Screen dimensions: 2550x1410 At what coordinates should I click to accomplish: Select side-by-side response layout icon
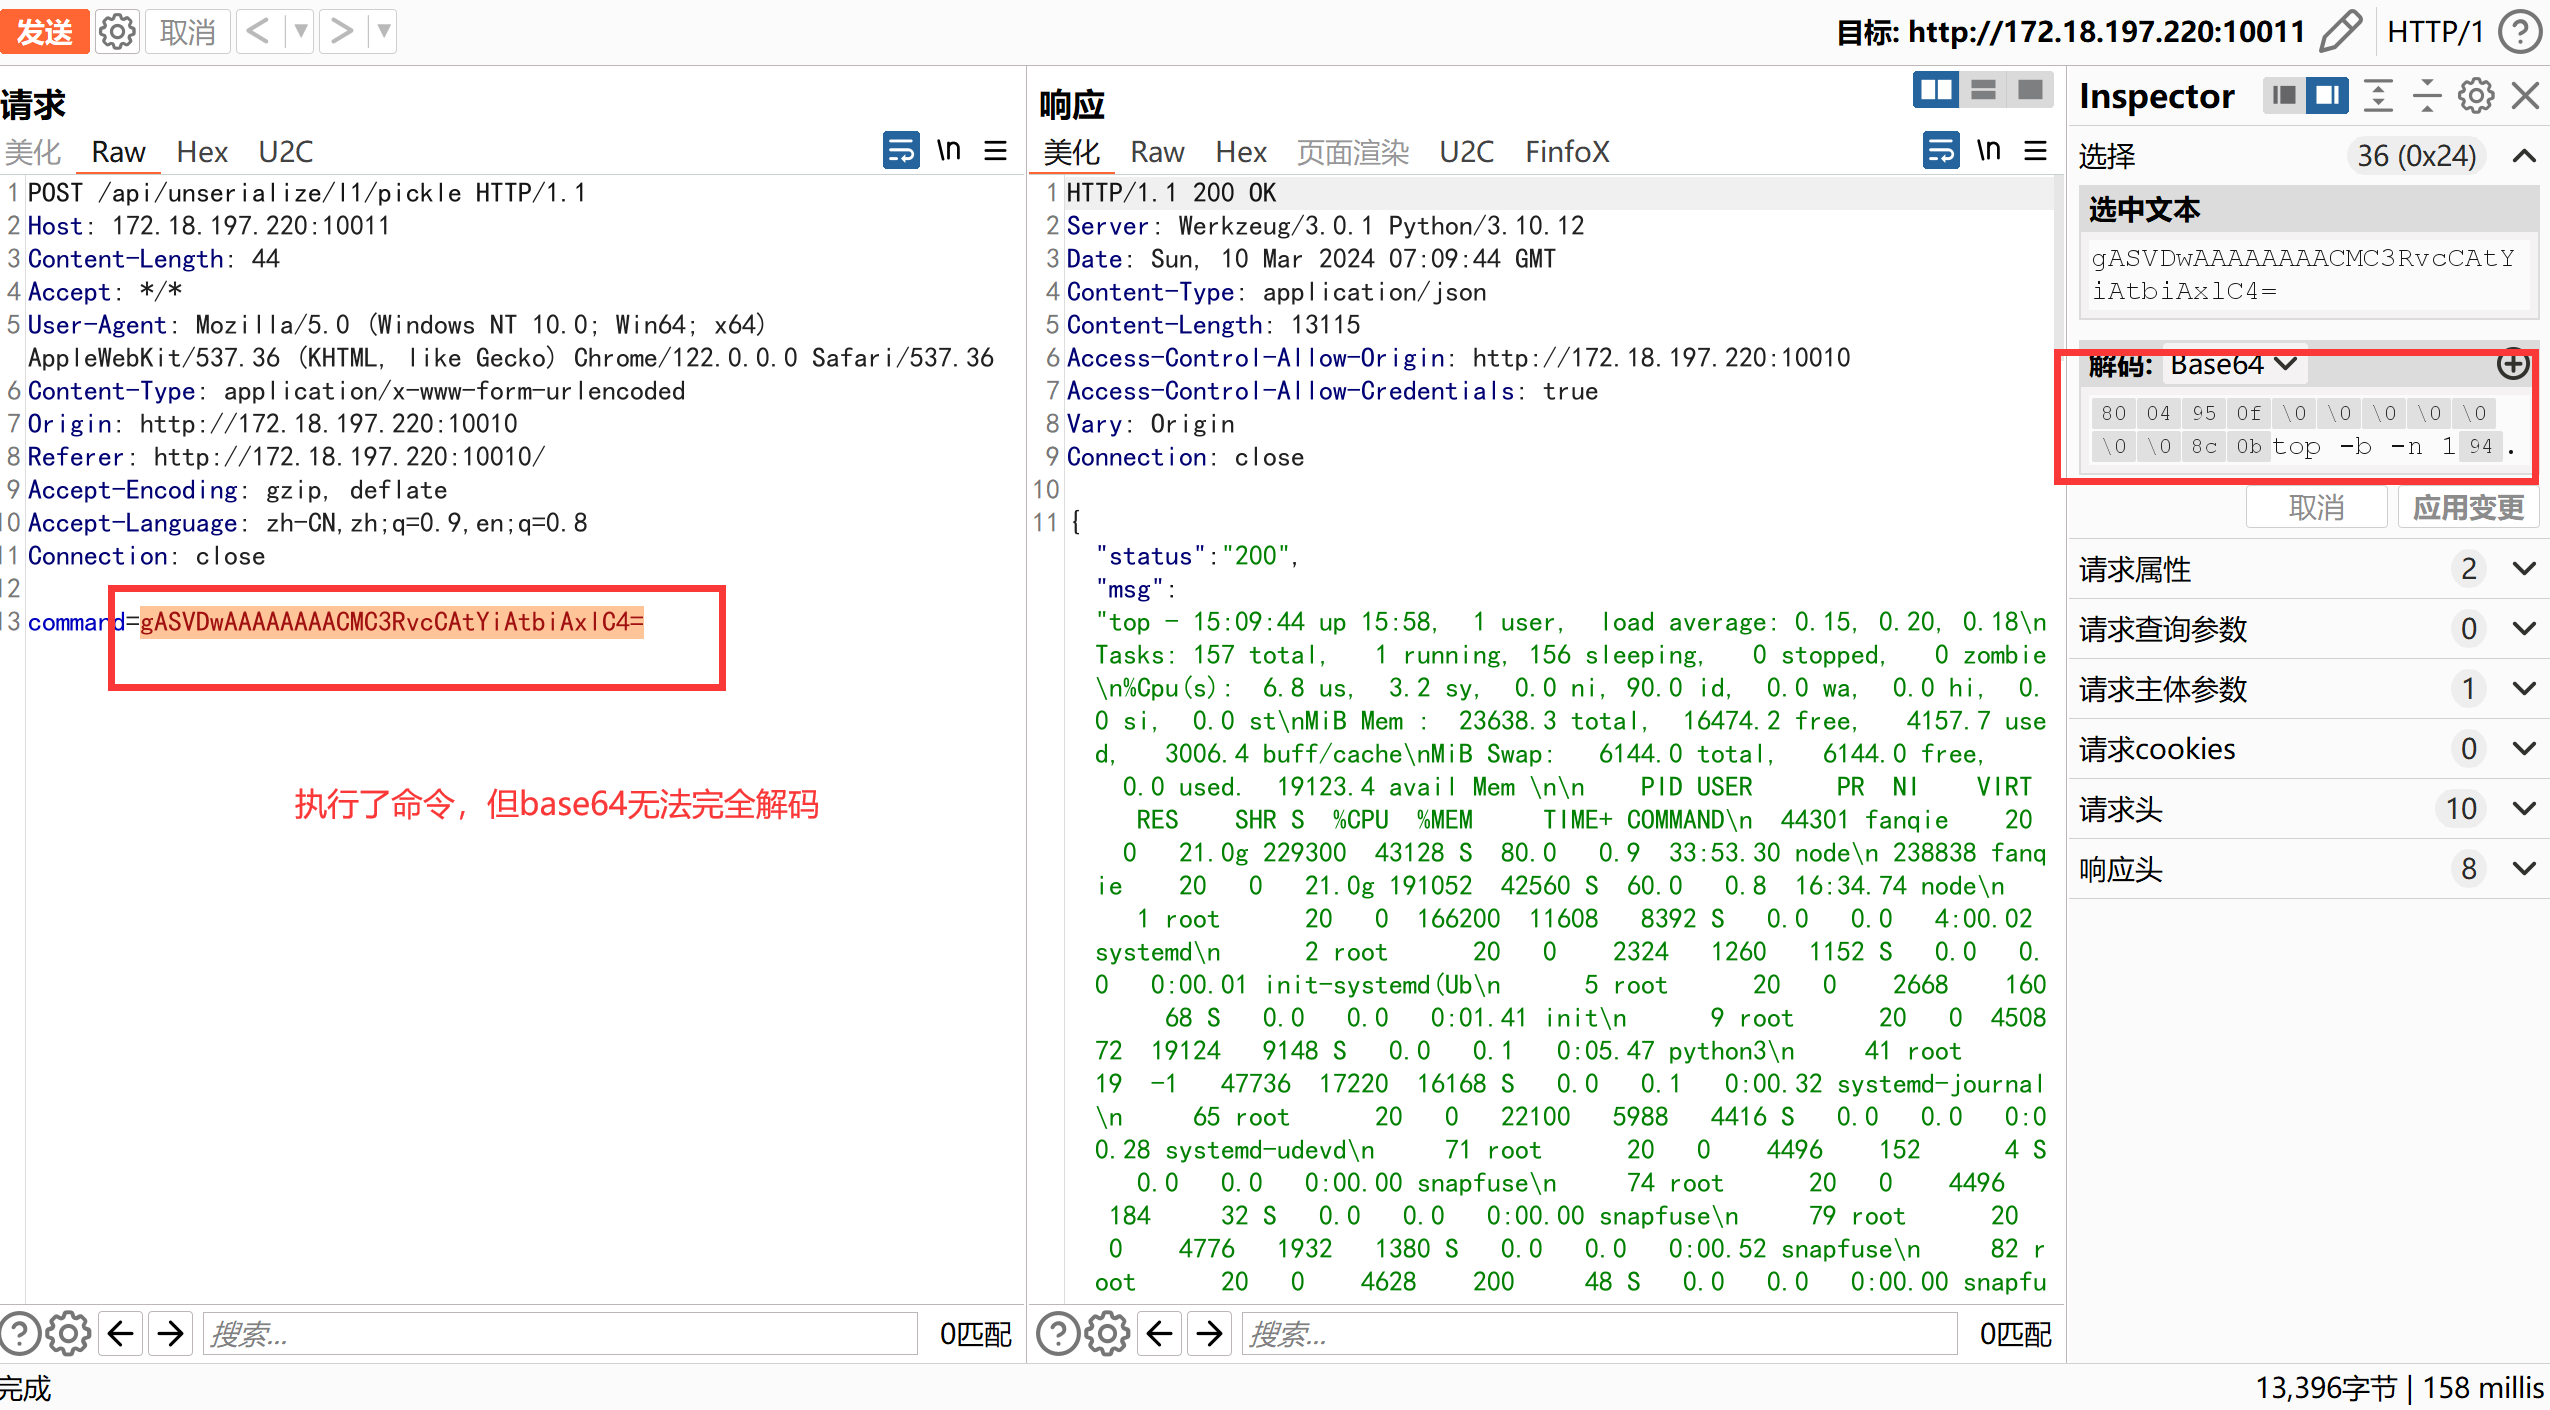point(1936,91)
